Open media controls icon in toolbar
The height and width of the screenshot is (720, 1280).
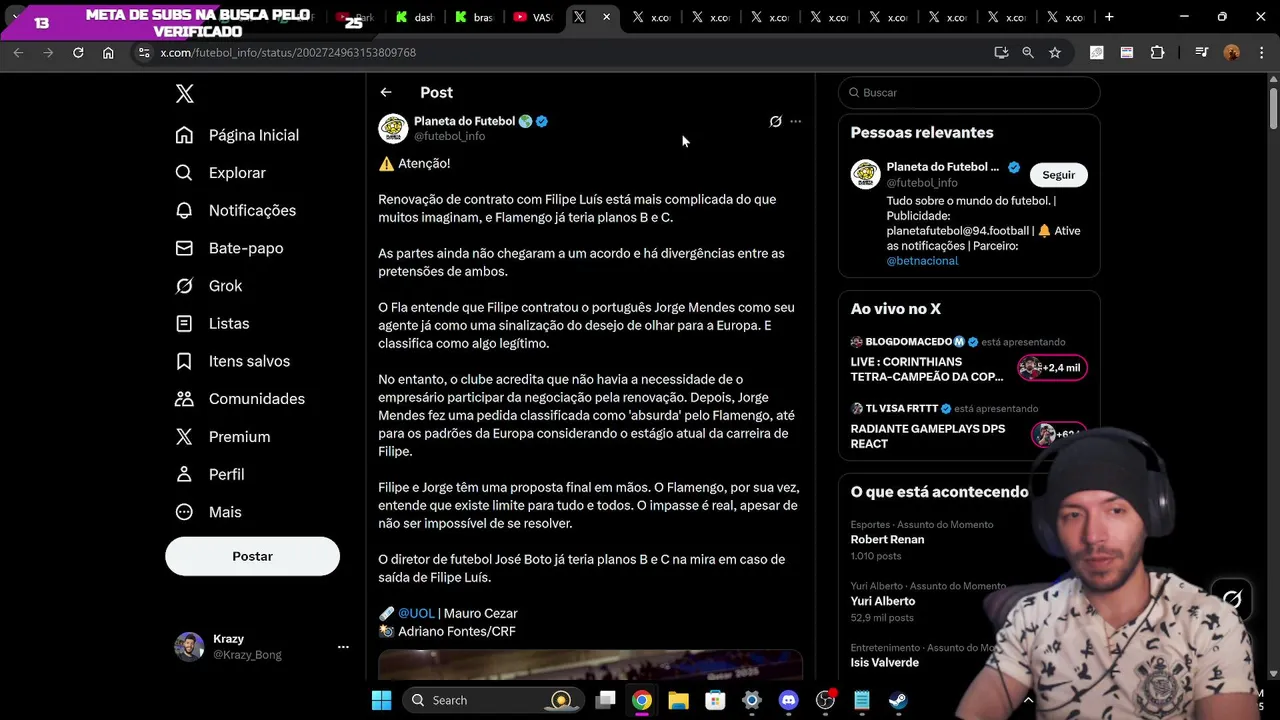click(x=1202, y=52)
